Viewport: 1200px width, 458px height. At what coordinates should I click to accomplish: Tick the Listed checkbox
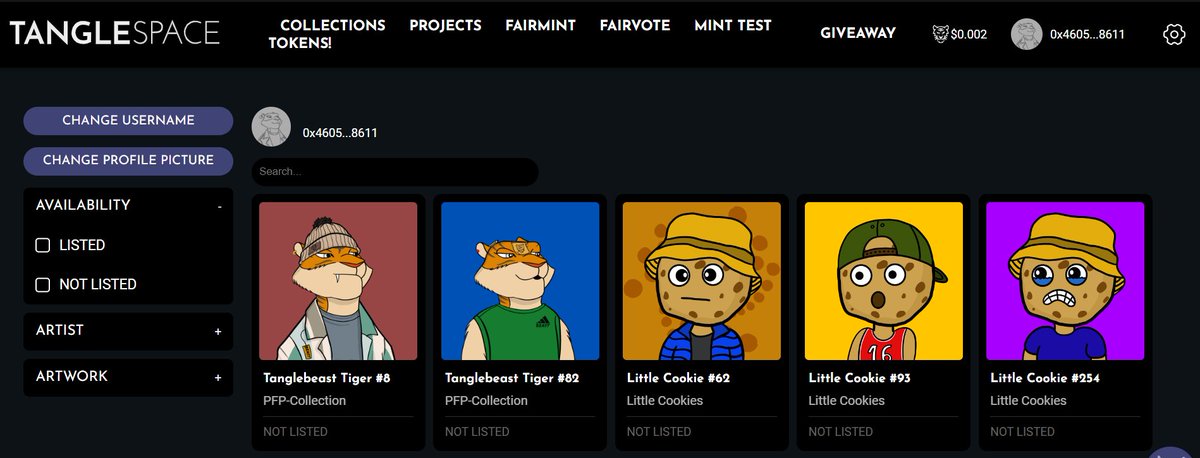click(x=43, y=245)
